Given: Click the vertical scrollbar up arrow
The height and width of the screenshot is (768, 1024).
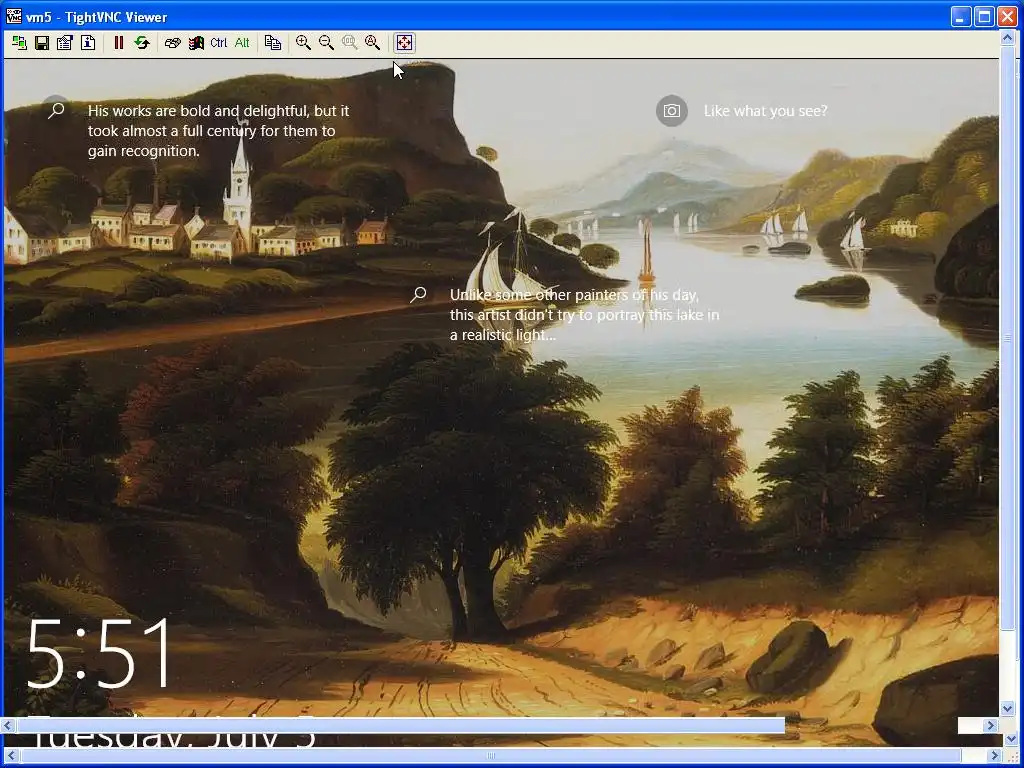Looking at the screenshot, I should 1008,38.
